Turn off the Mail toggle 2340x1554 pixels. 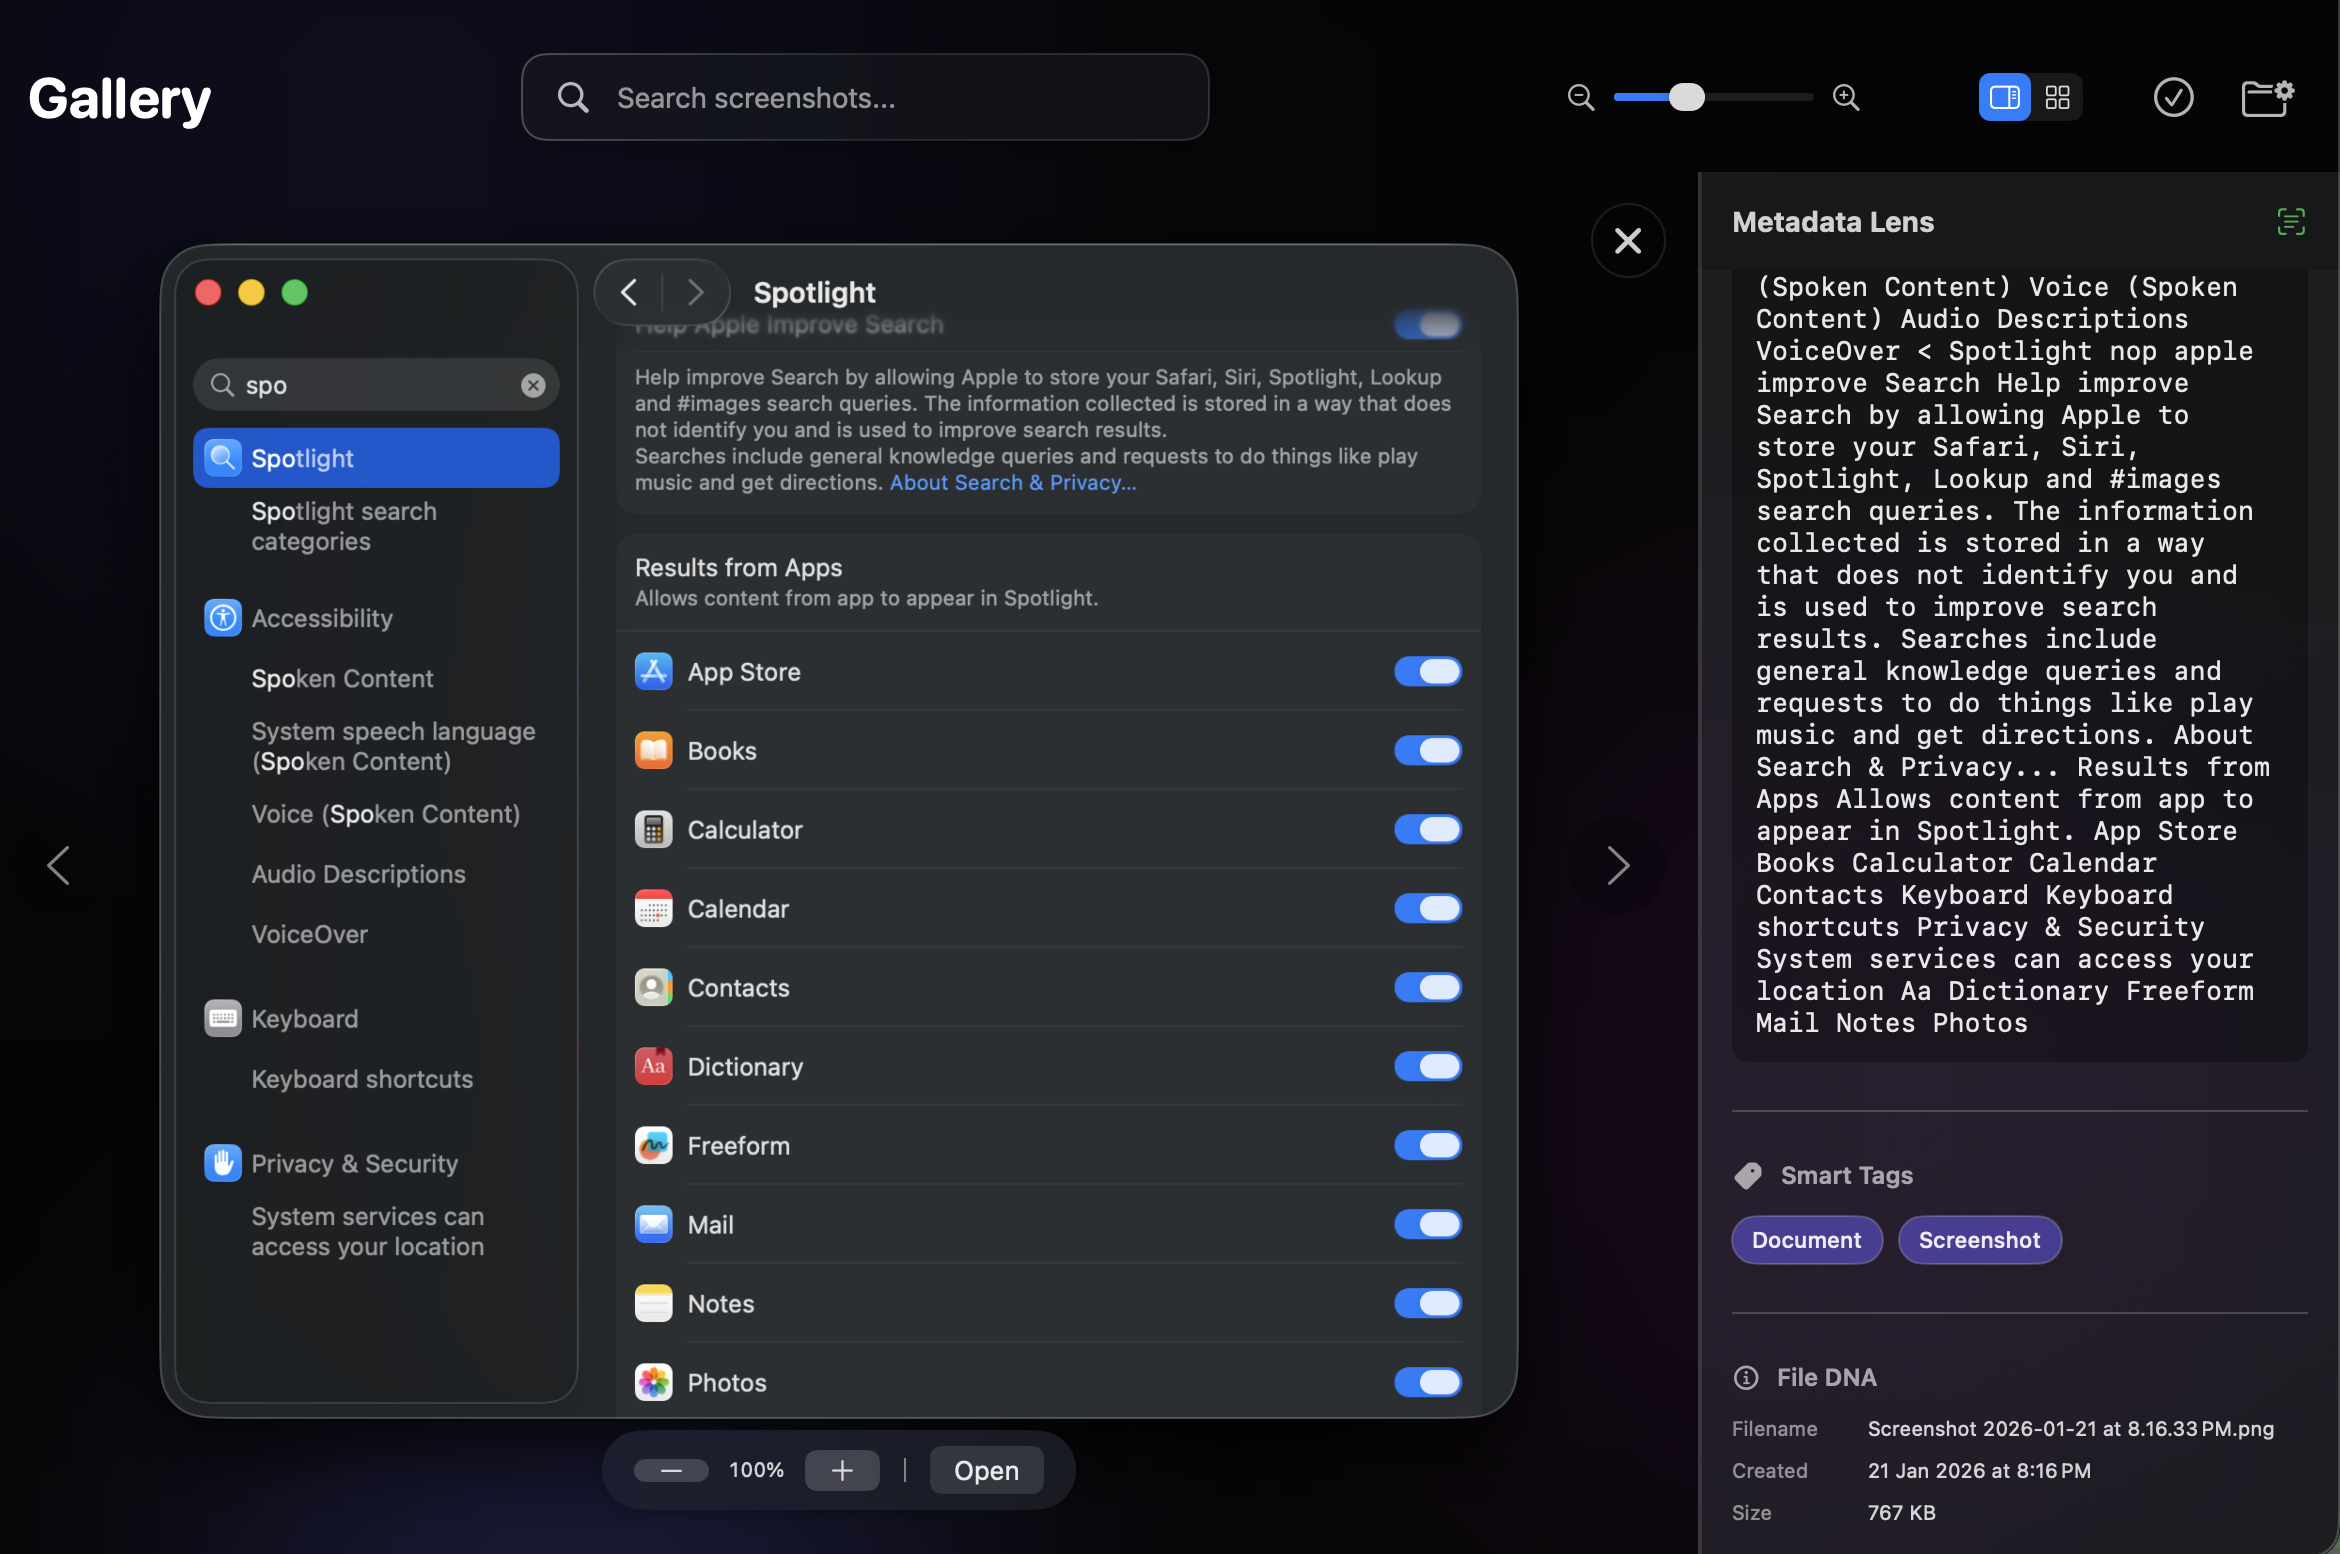point(1427,1224)
